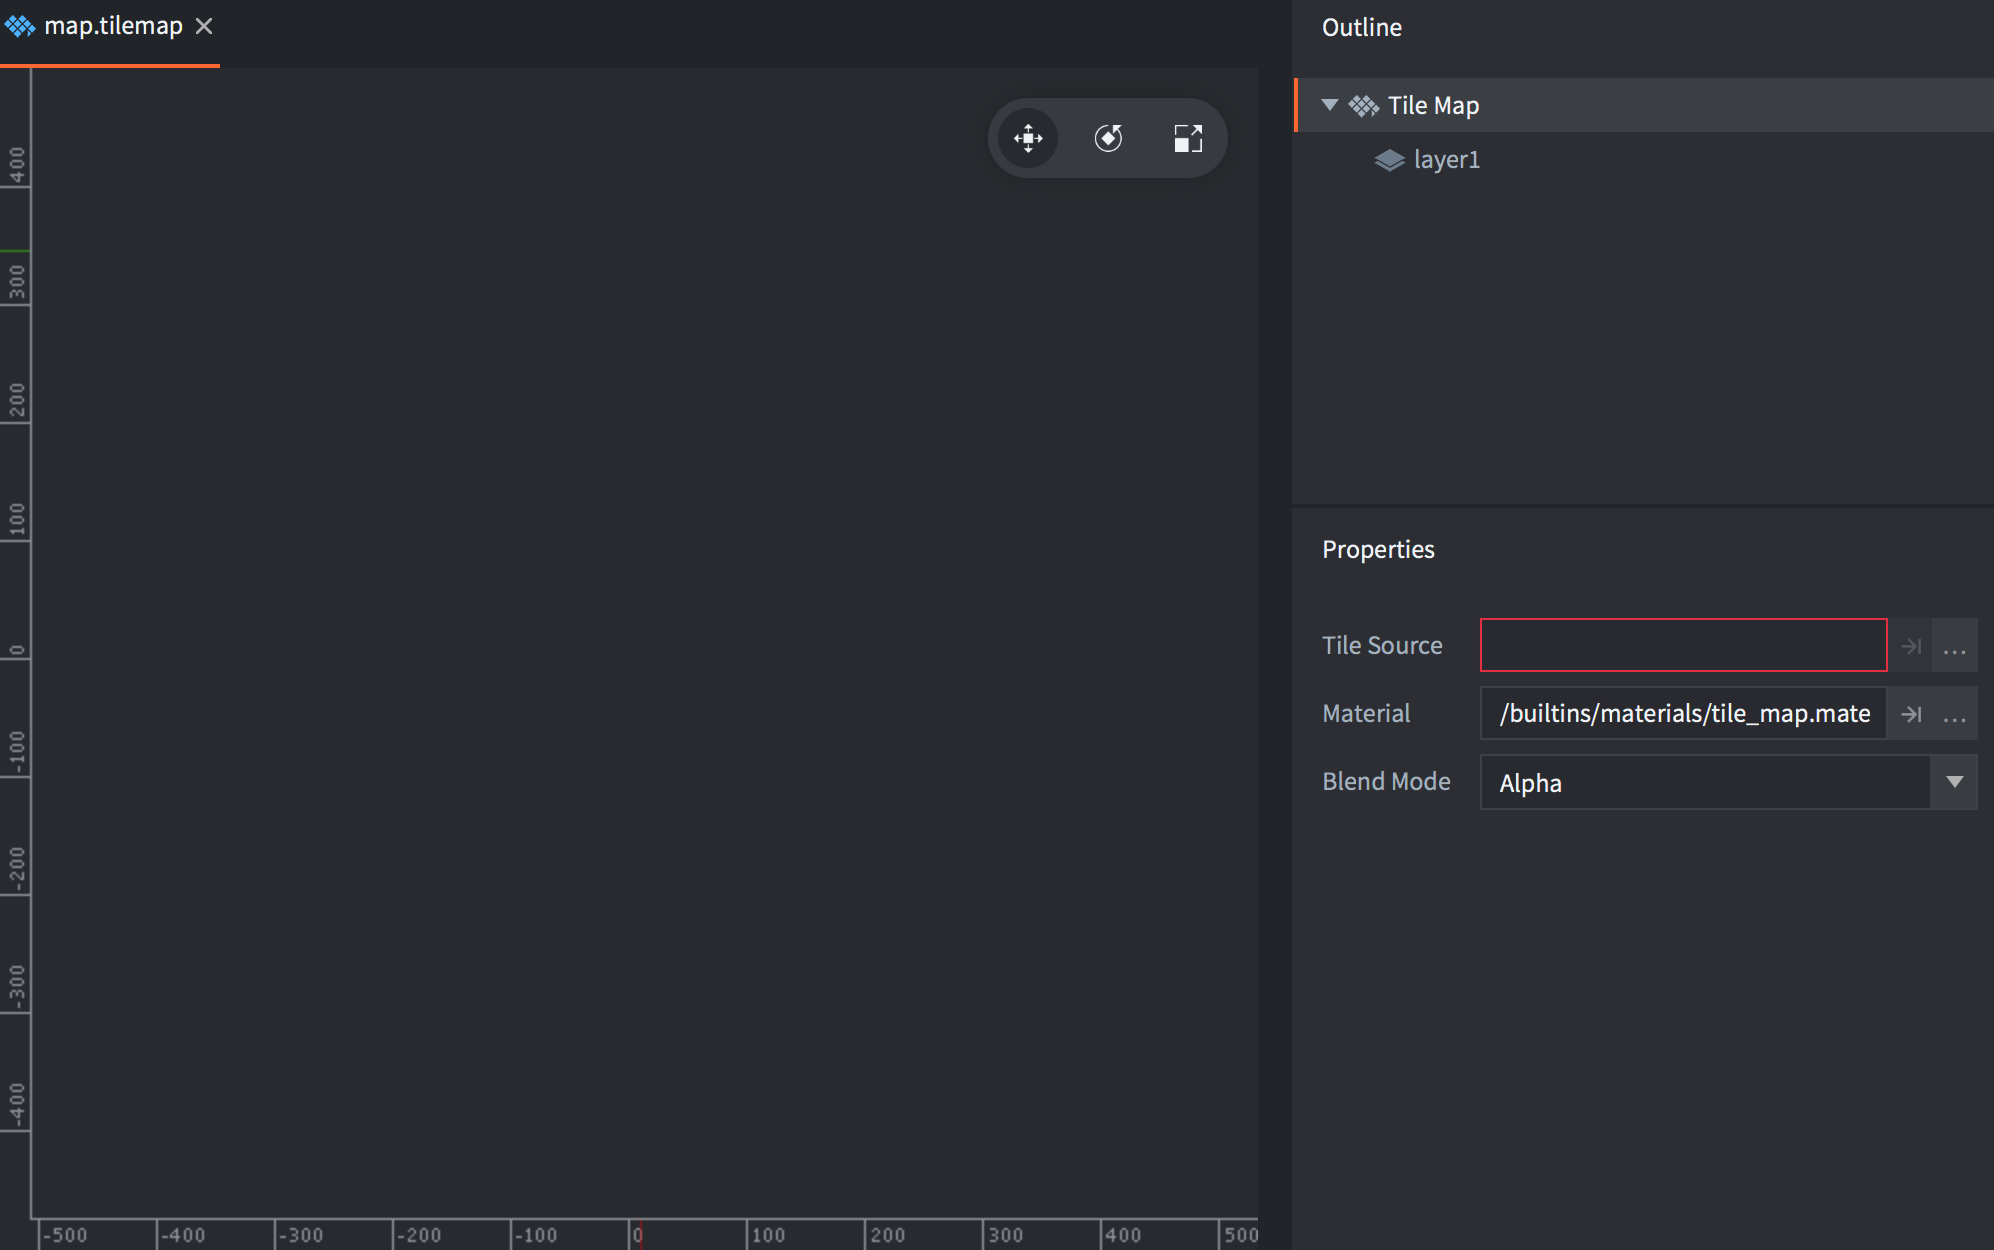Screen dimensions: 1994x1250
Task: Browse for Material with ellipsis button
Action: tap(1954, 714)
